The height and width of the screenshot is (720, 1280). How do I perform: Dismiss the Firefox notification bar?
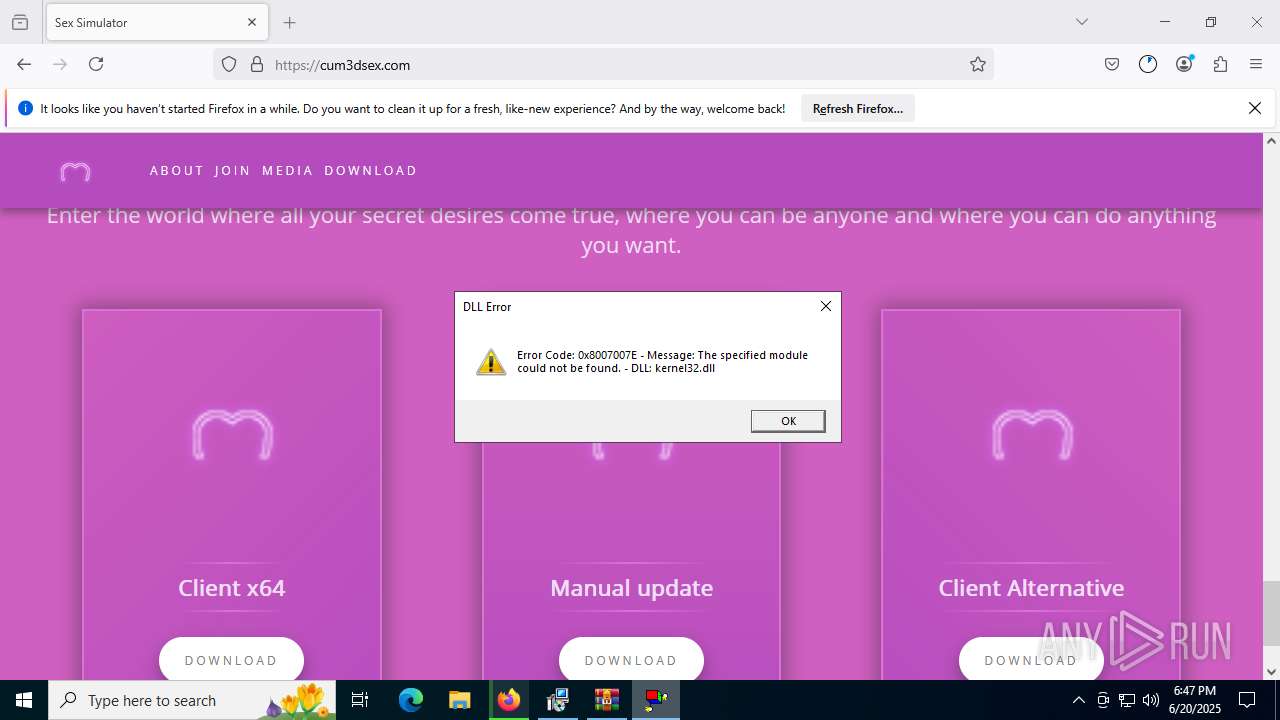1255,108
